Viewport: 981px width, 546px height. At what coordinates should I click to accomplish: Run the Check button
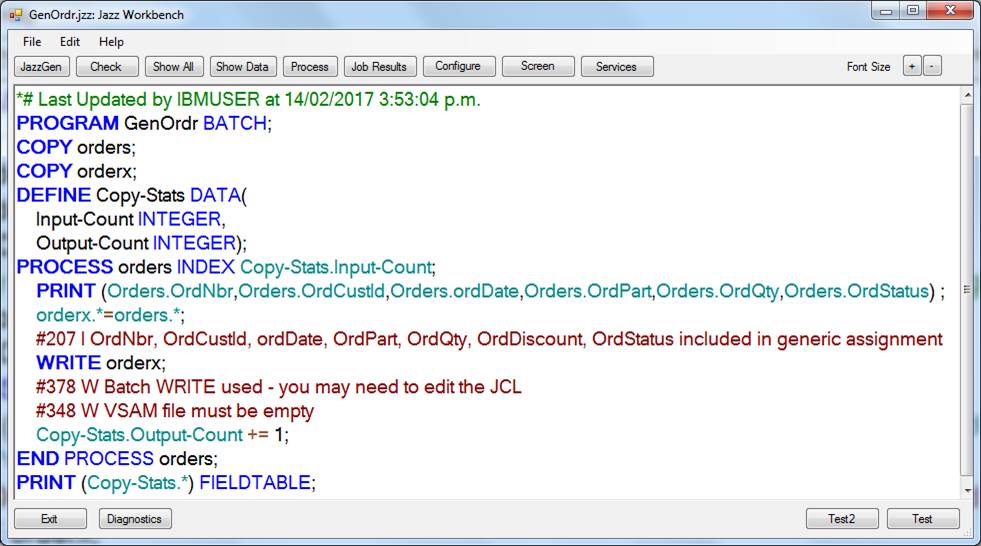tap(106, 66)
